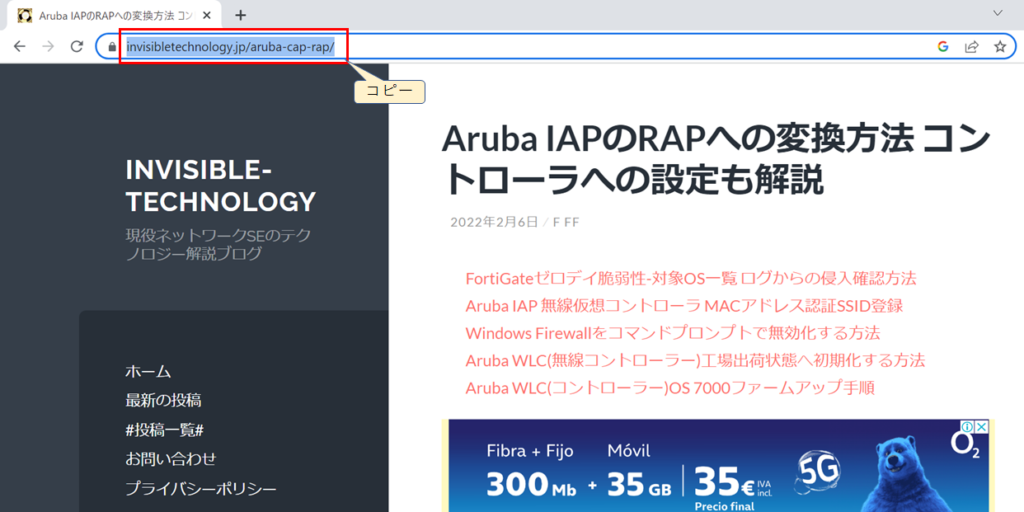Open a new tab with the plus button
Viewport: 1024px width, 512px height.
[240, 15]
